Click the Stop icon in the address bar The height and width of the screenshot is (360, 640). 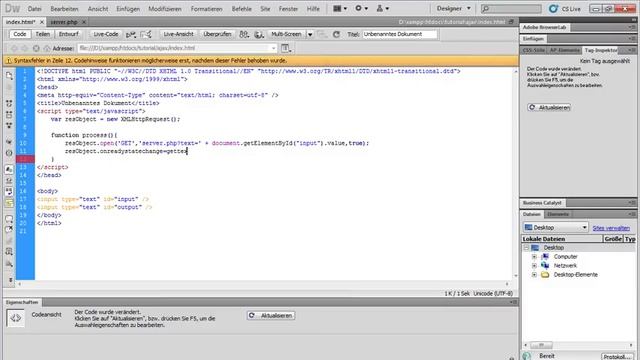(36, 48)
